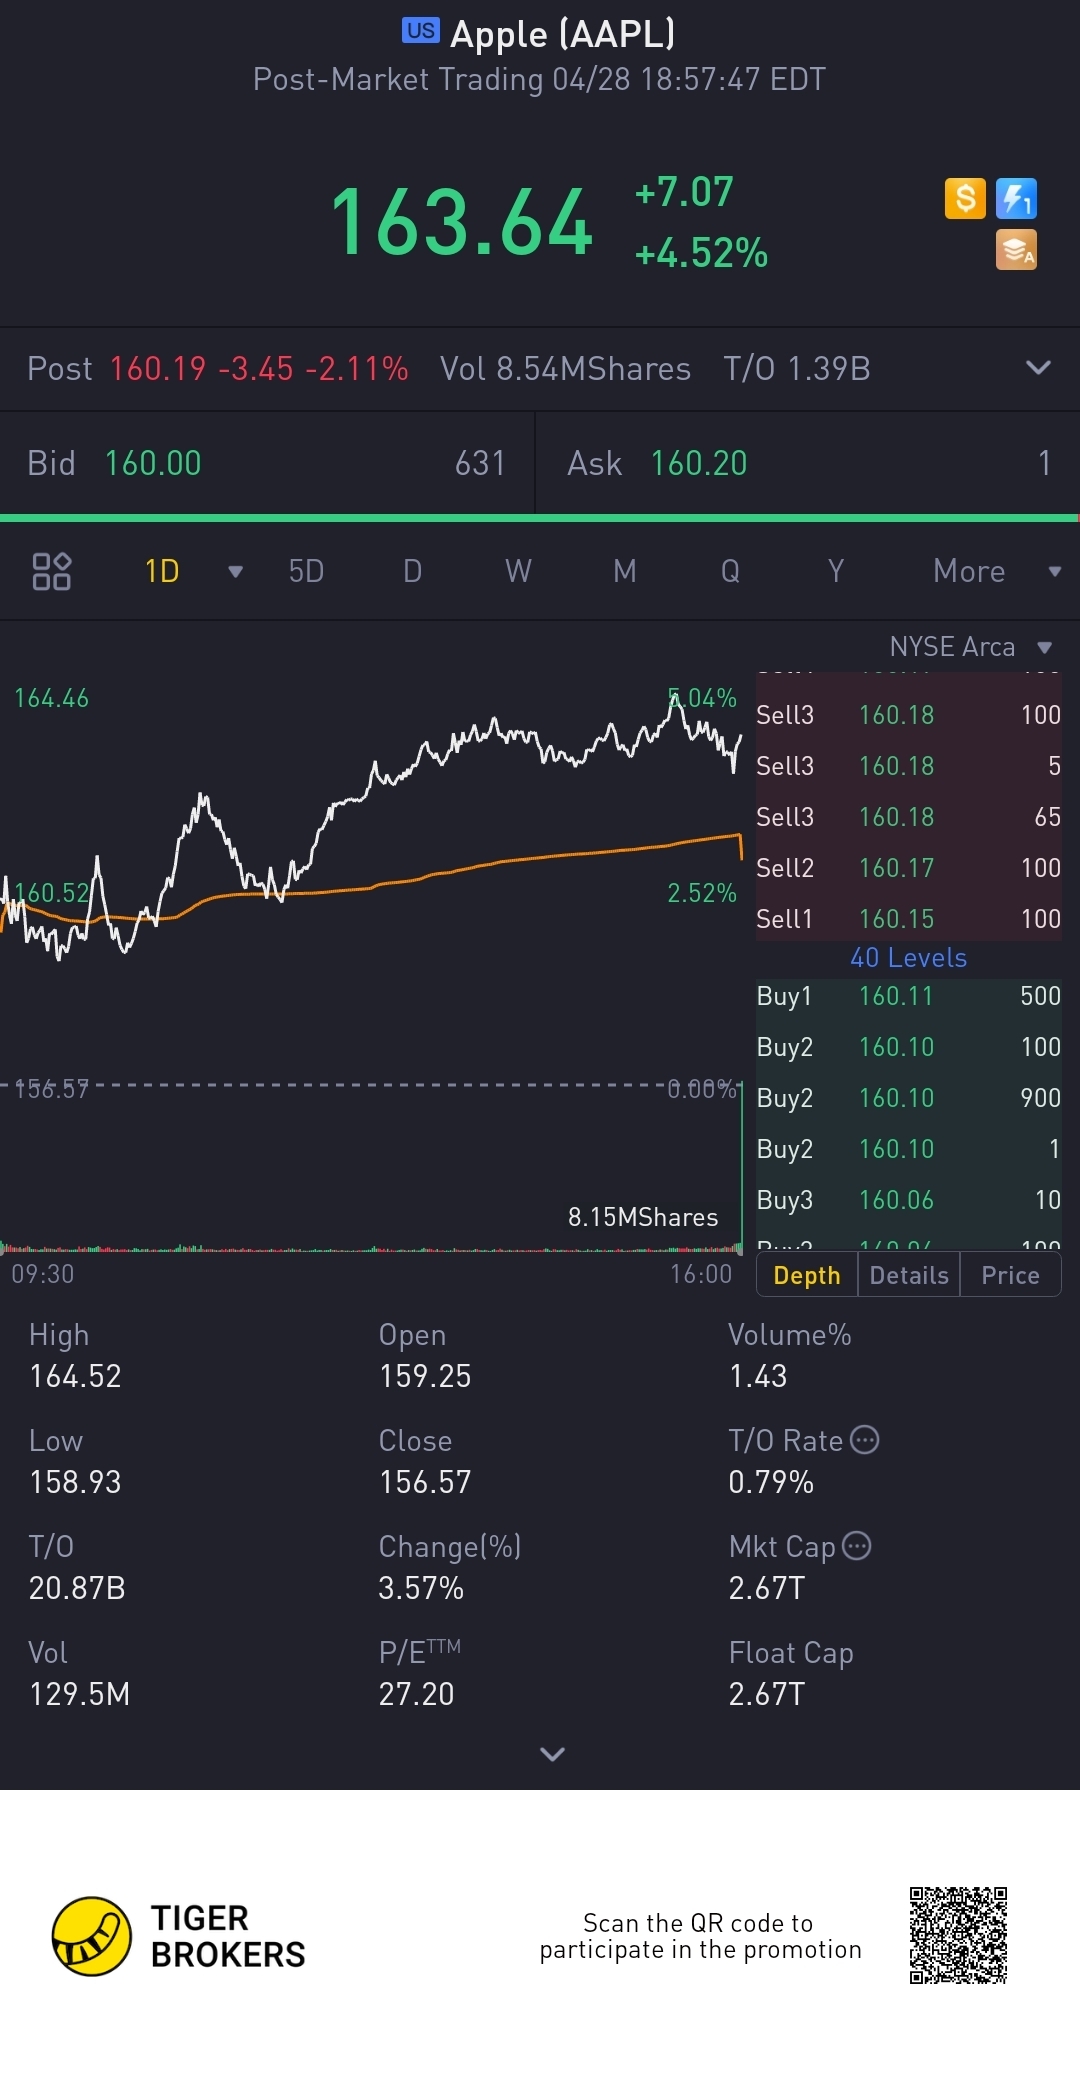
Task: Tap the T/O Rate info icon
Action: tap(864, 1440)
